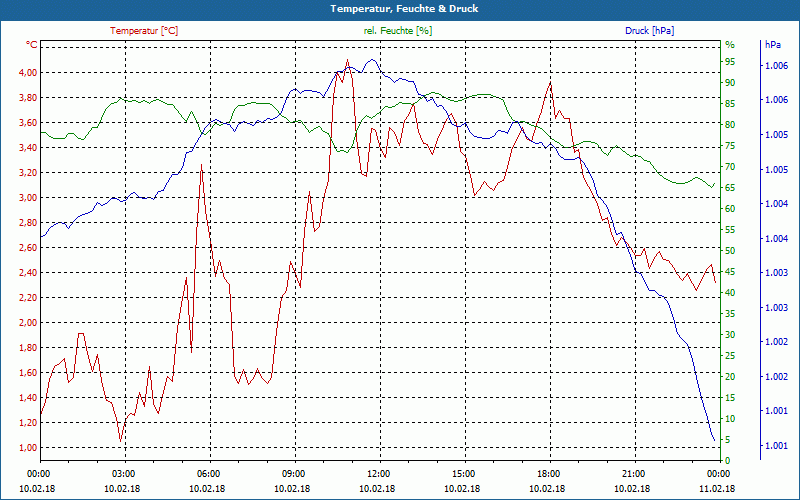
Task: Click the '18:00' time axis label
Action: 548,473
